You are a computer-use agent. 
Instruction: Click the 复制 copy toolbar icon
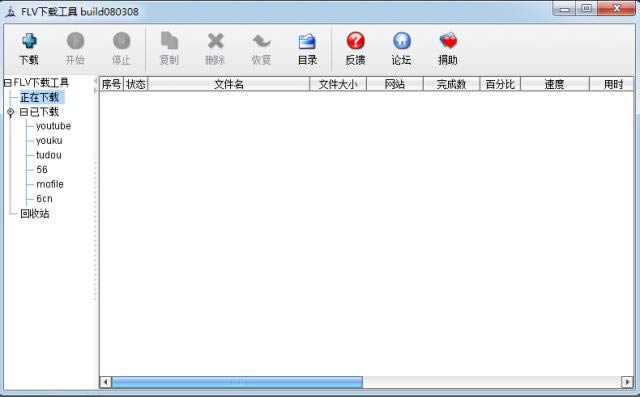click(169, 41)
